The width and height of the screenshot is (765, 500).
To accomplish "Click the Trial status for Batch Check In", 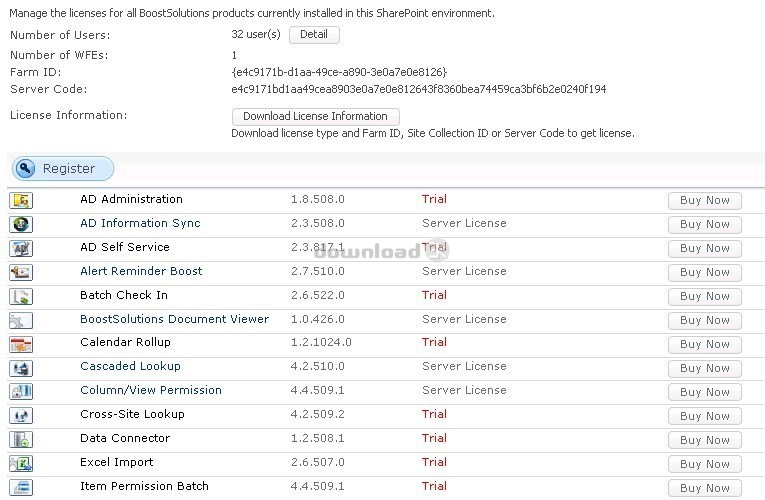I will (434, 295).
